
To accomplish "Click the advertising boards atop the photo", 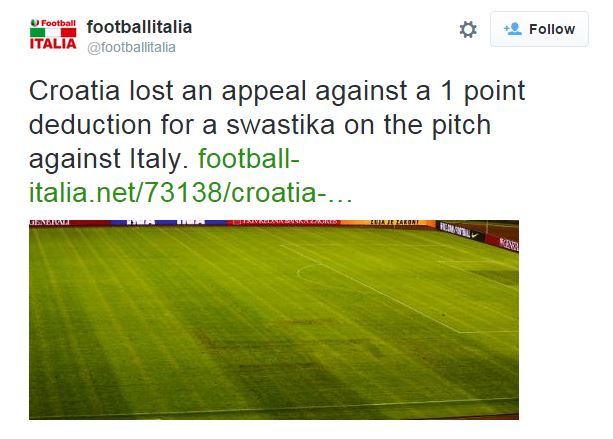I will click(273, 221).
